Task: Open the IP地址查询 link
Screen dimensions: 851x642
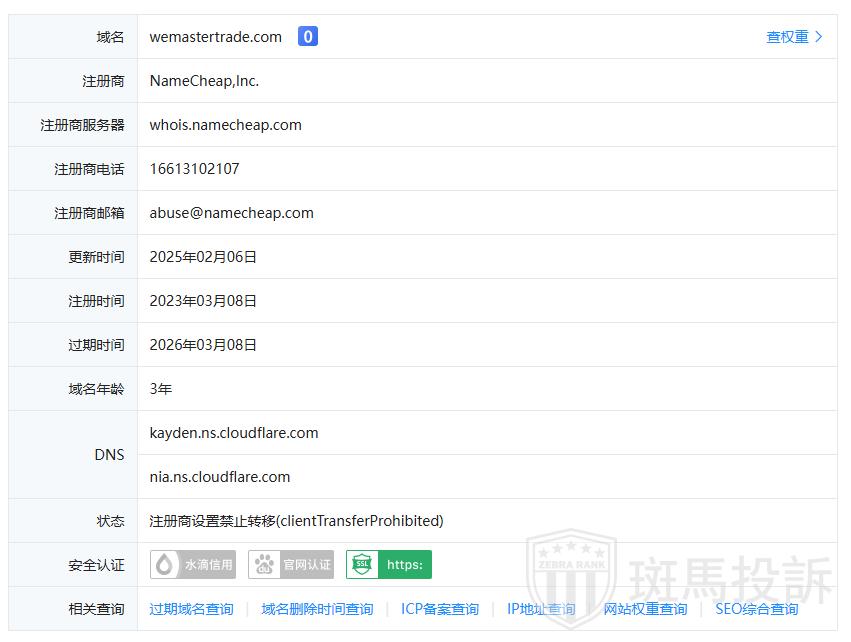Action: pos(541,609)
